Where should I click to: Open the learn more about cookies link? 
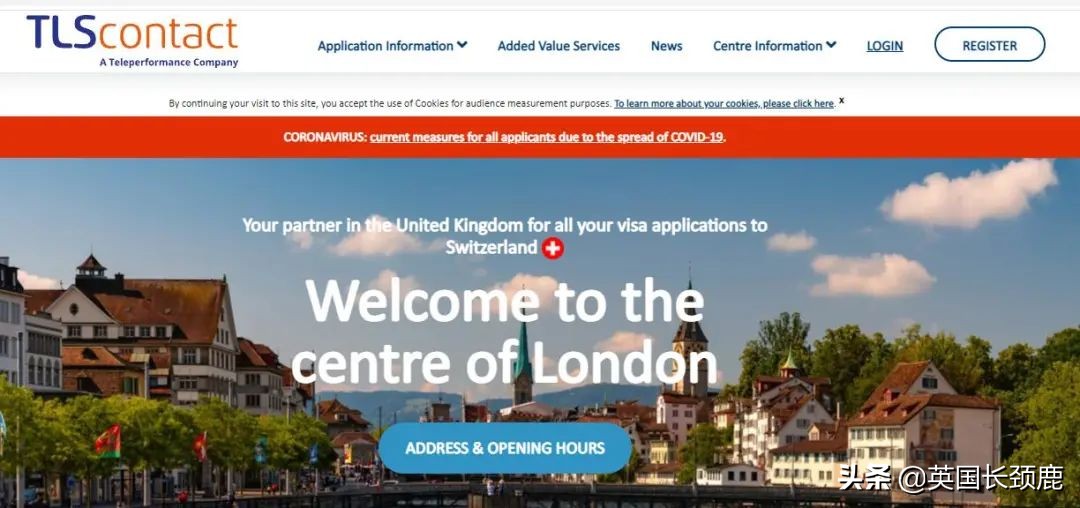click(x=724, y=104)
